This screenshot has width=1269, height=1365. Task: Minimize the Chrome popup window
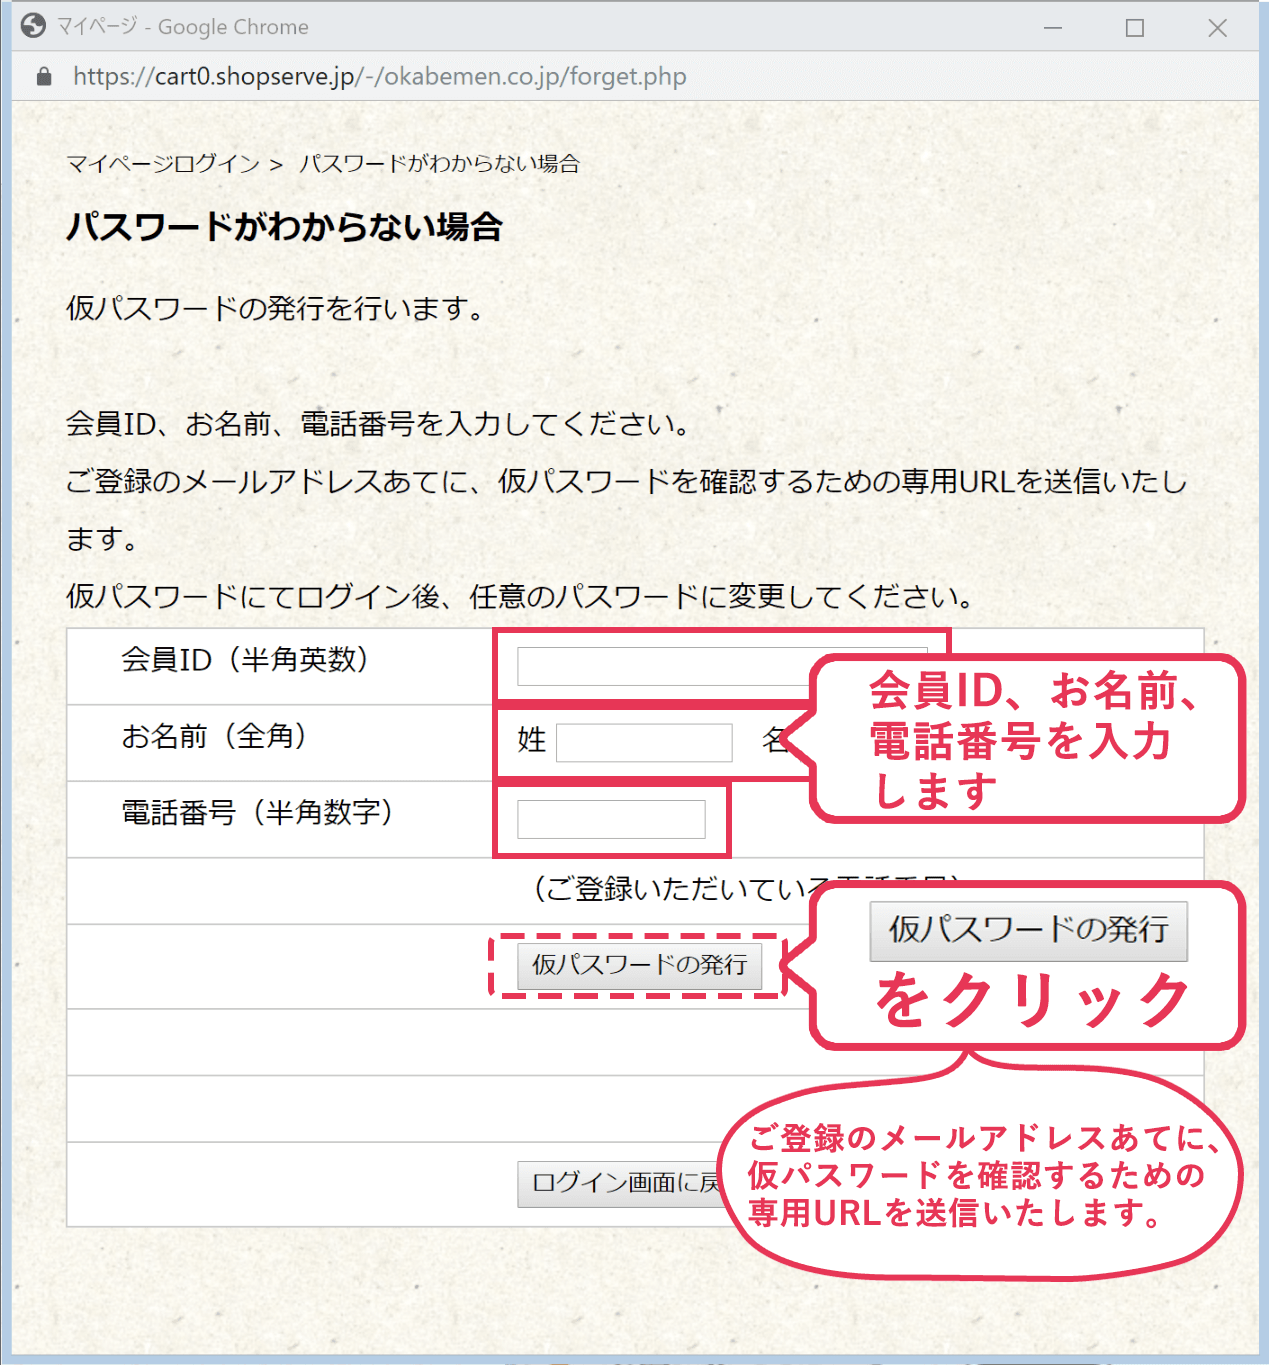click(x=1052, y=28)
